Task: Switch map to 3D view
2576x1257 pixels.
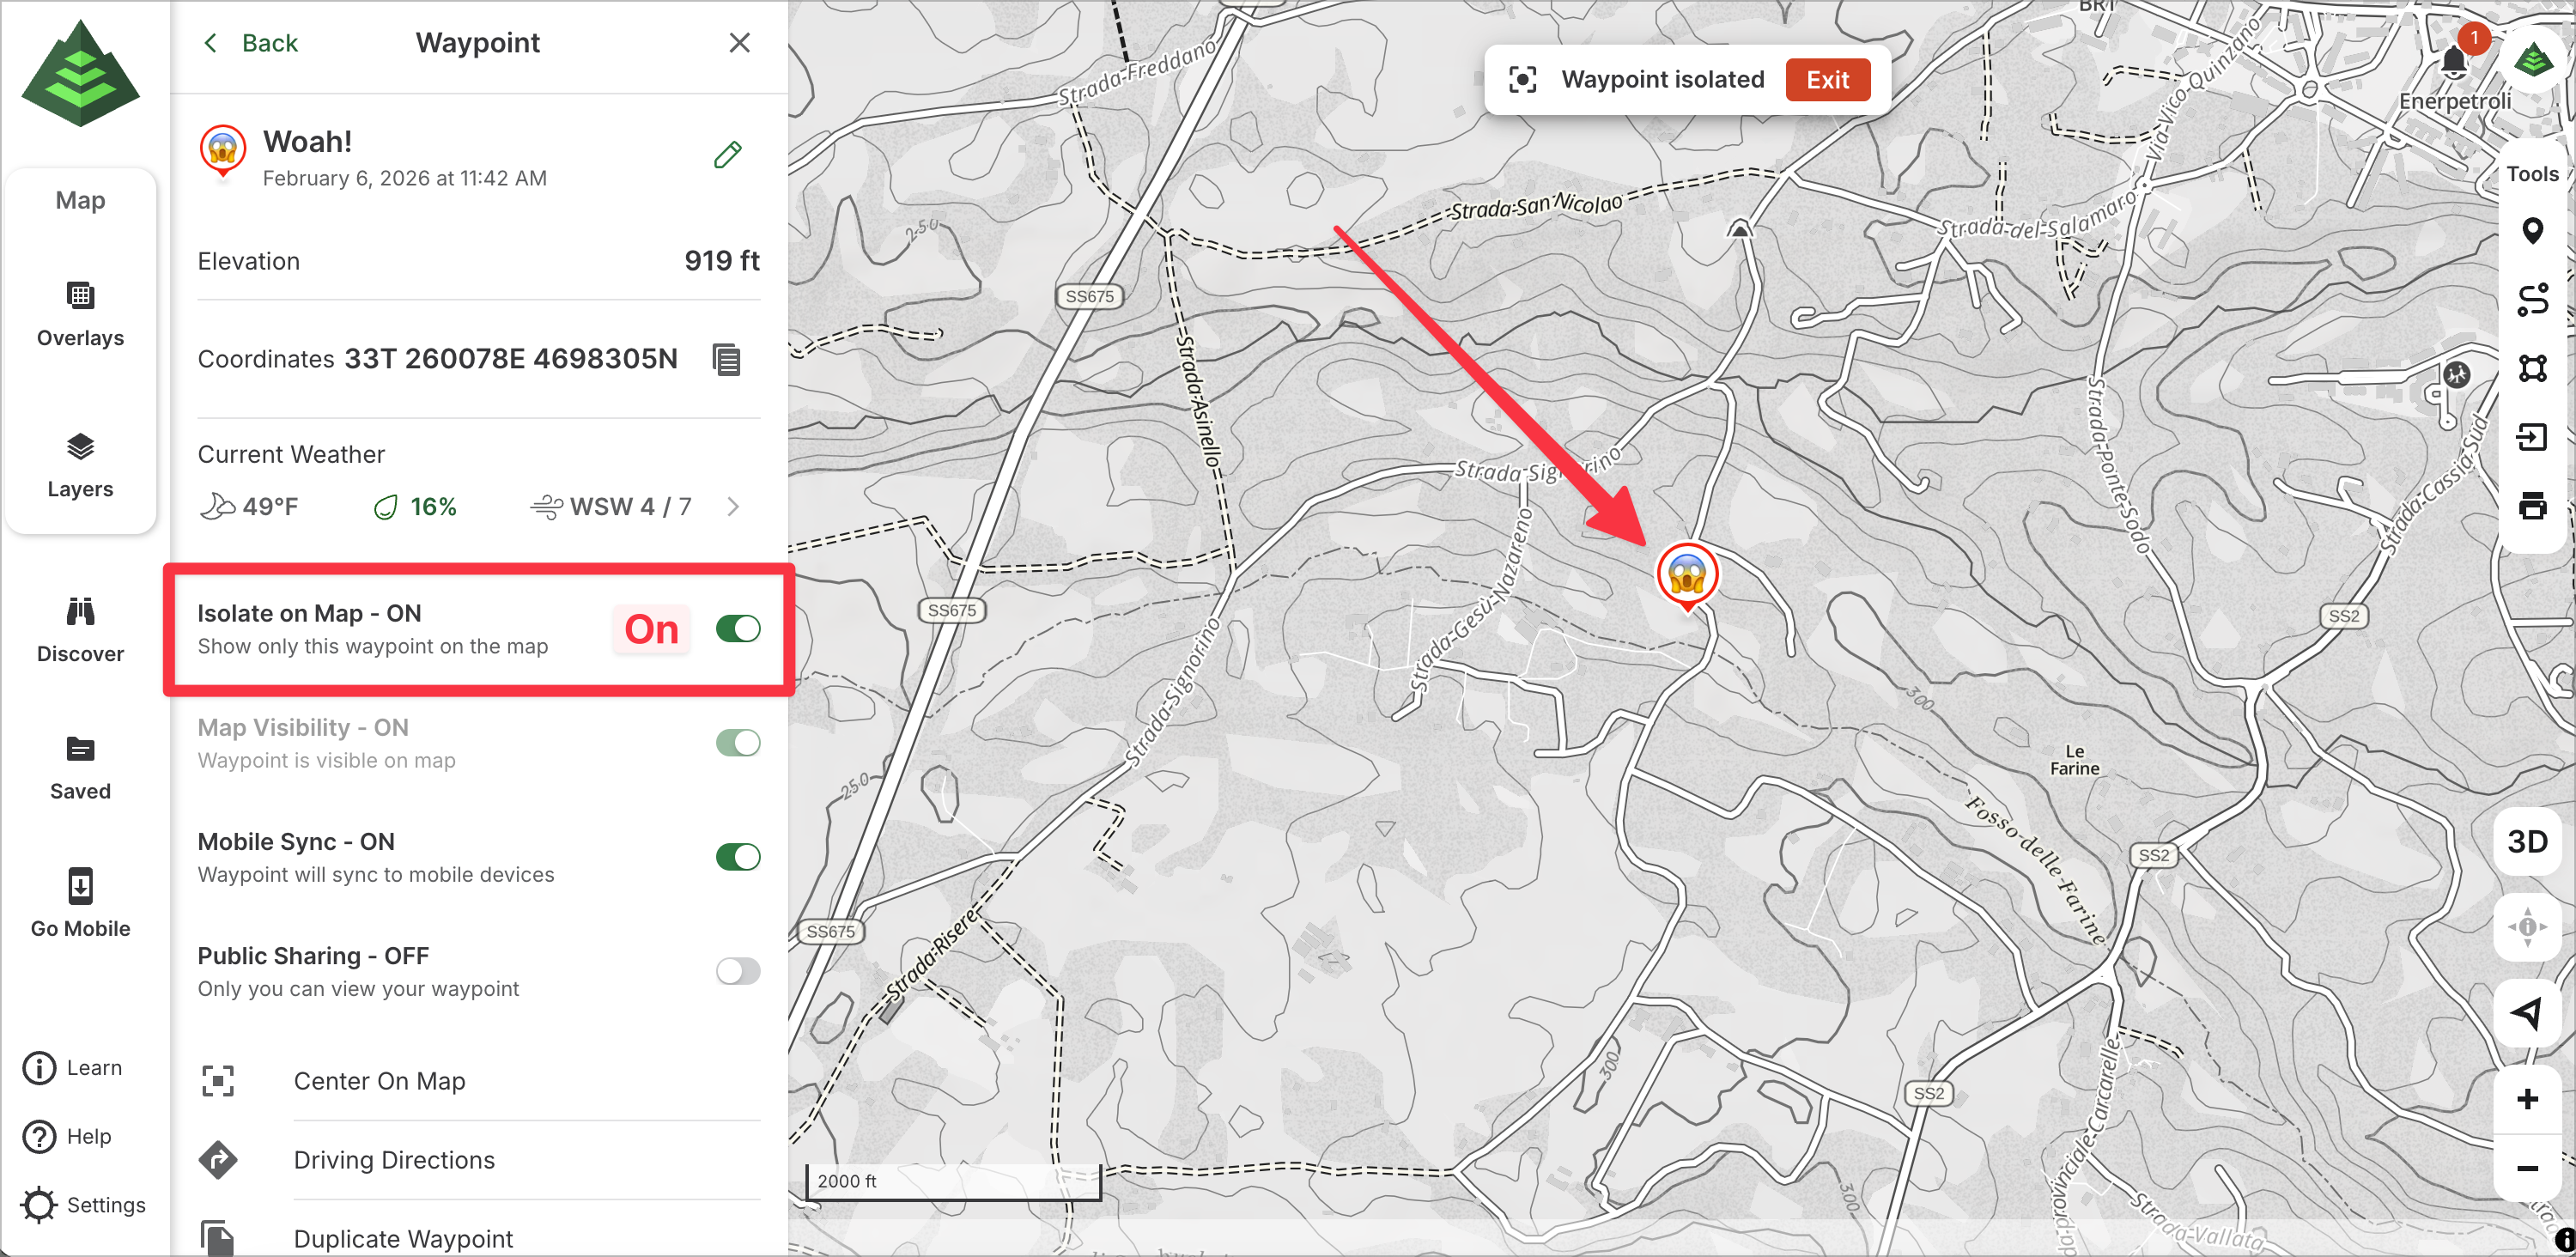Action: click(2526, 842)
